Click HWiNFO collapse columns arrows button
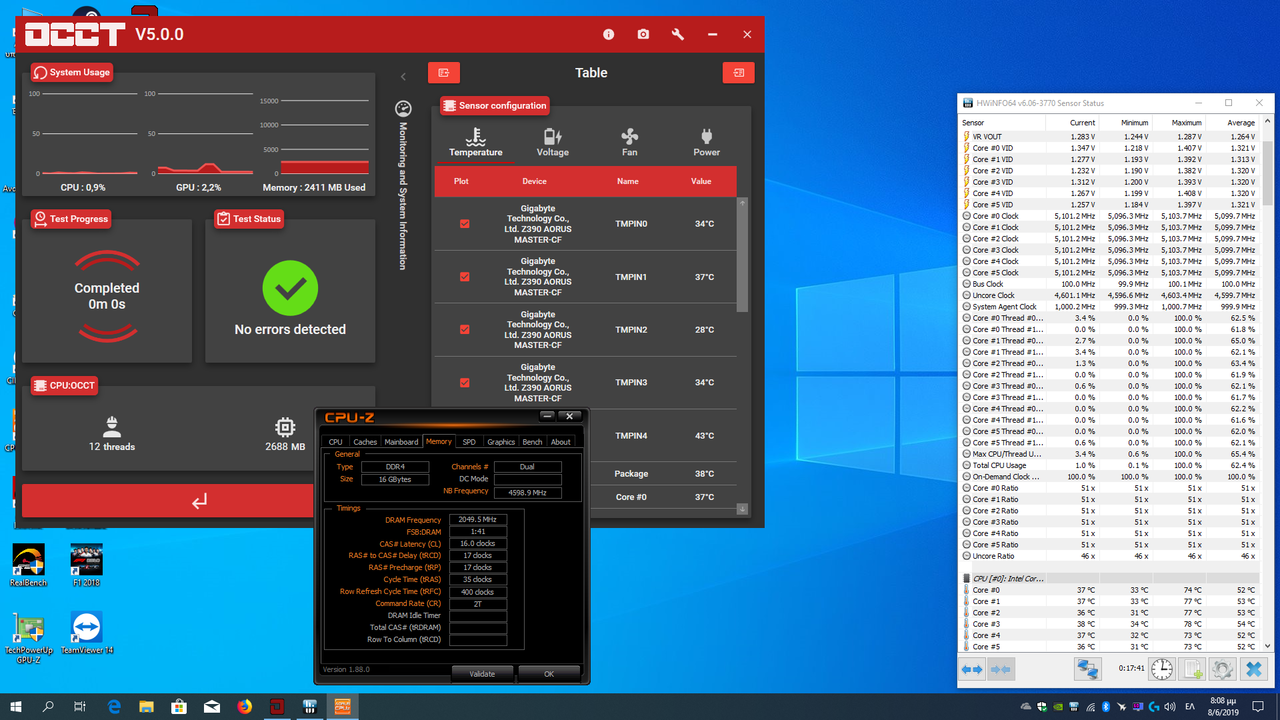This screenshot has height=720, width=1280. [x=1001, y=669]
